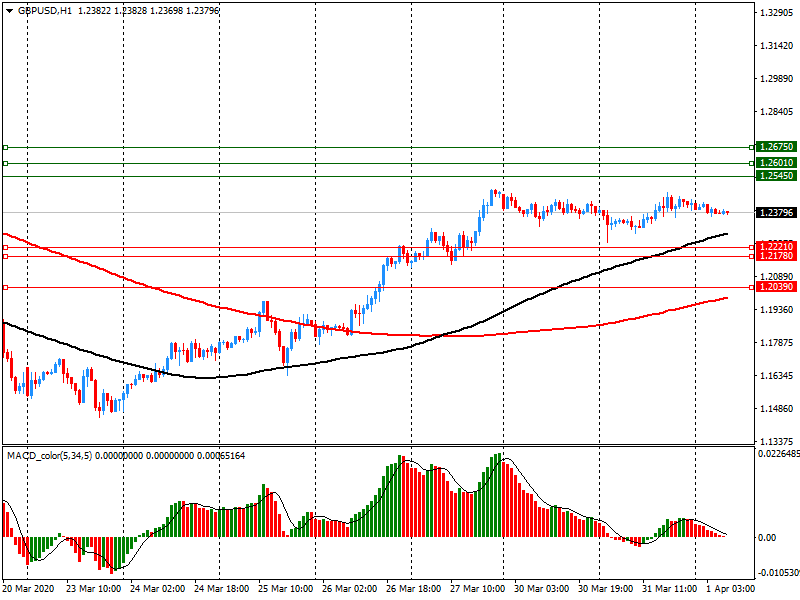
Task: Grab left handle of the 1.21780 line
Action: (6, 256)
